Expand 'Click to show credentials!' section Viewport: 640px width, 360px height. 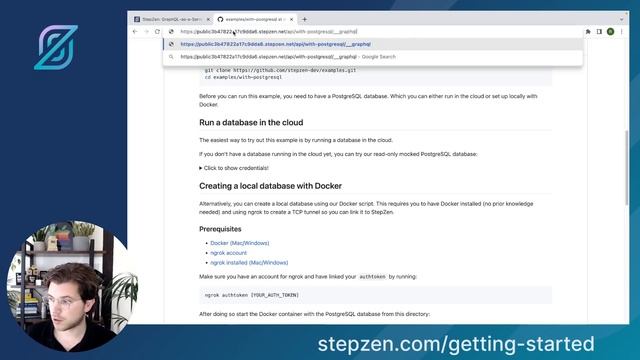pyautogui.click(x=234, y=168)
